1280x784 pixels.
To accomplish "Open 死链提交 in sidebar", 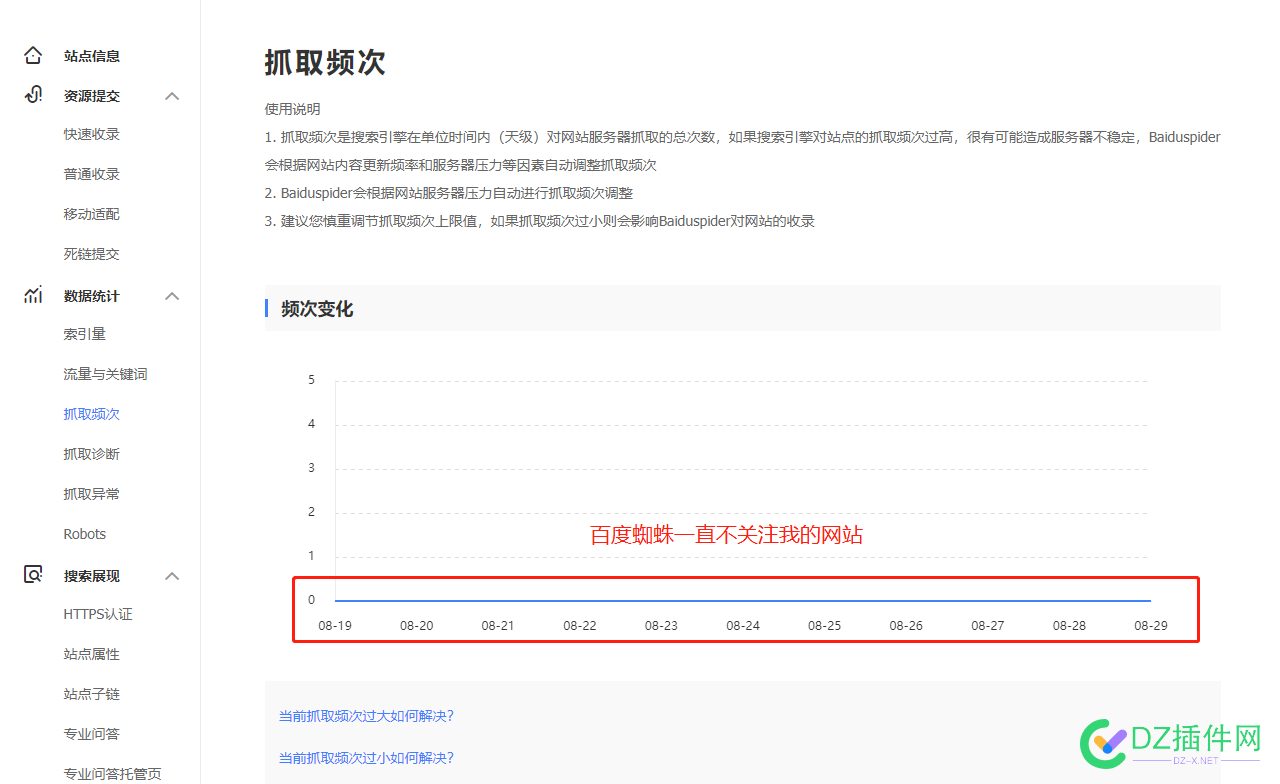I will coord(92,254).
